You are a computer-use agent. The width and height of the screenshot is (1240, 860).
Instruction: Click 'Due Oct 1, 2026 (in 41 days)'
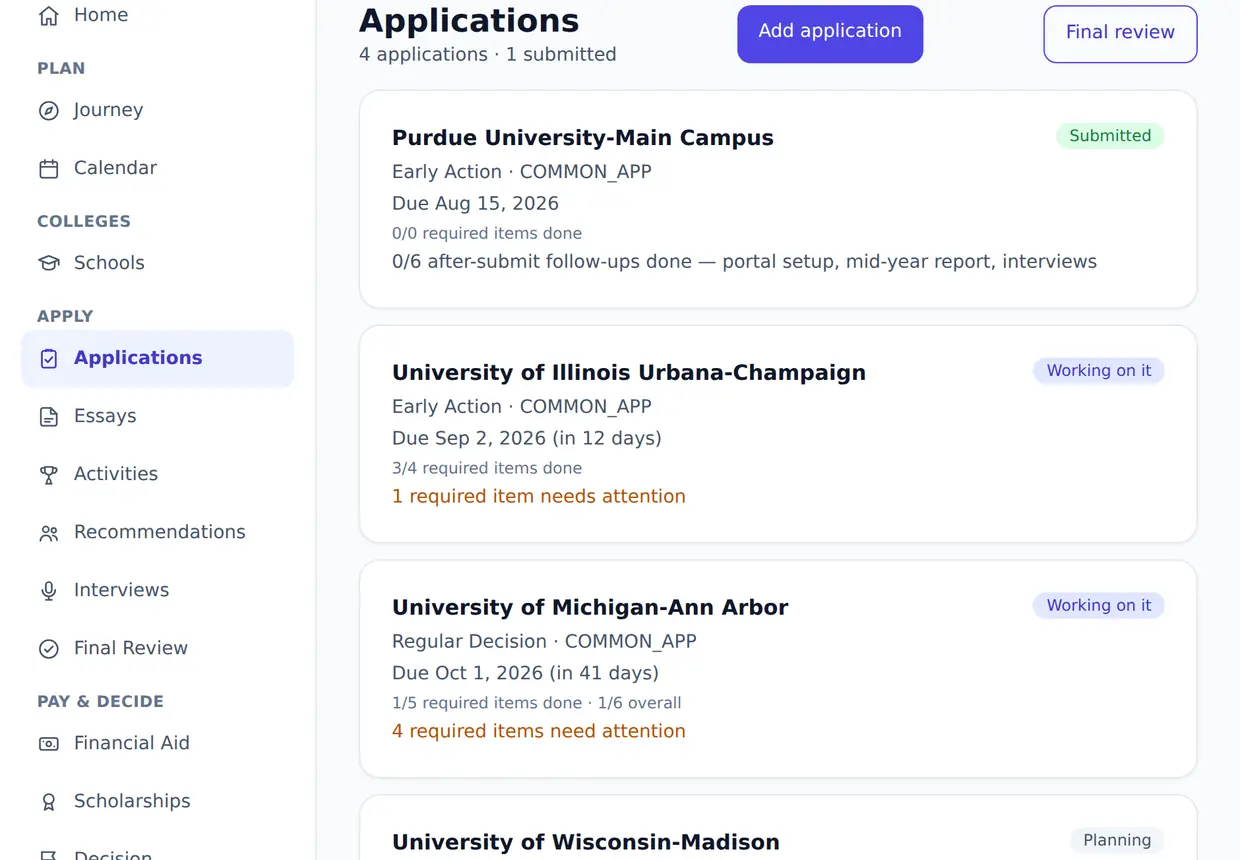coord(525,674)
